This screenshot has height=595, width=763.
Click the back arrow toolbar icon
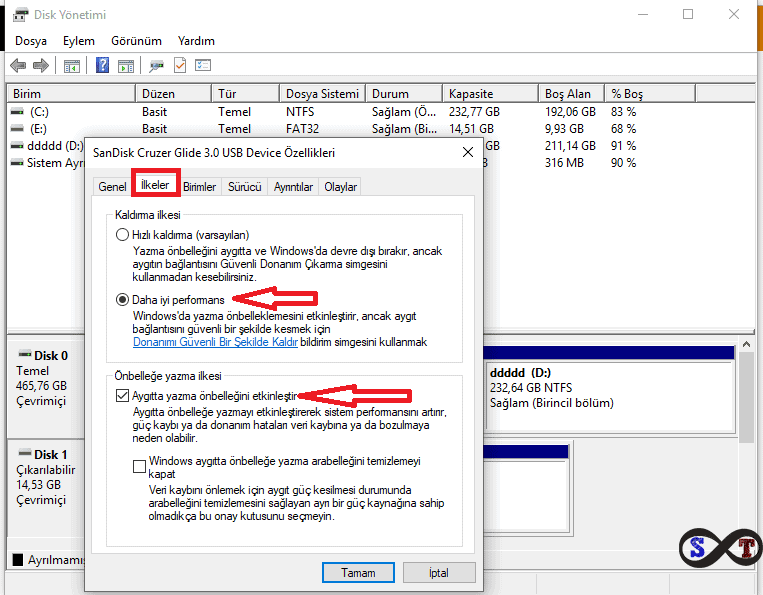18,65
